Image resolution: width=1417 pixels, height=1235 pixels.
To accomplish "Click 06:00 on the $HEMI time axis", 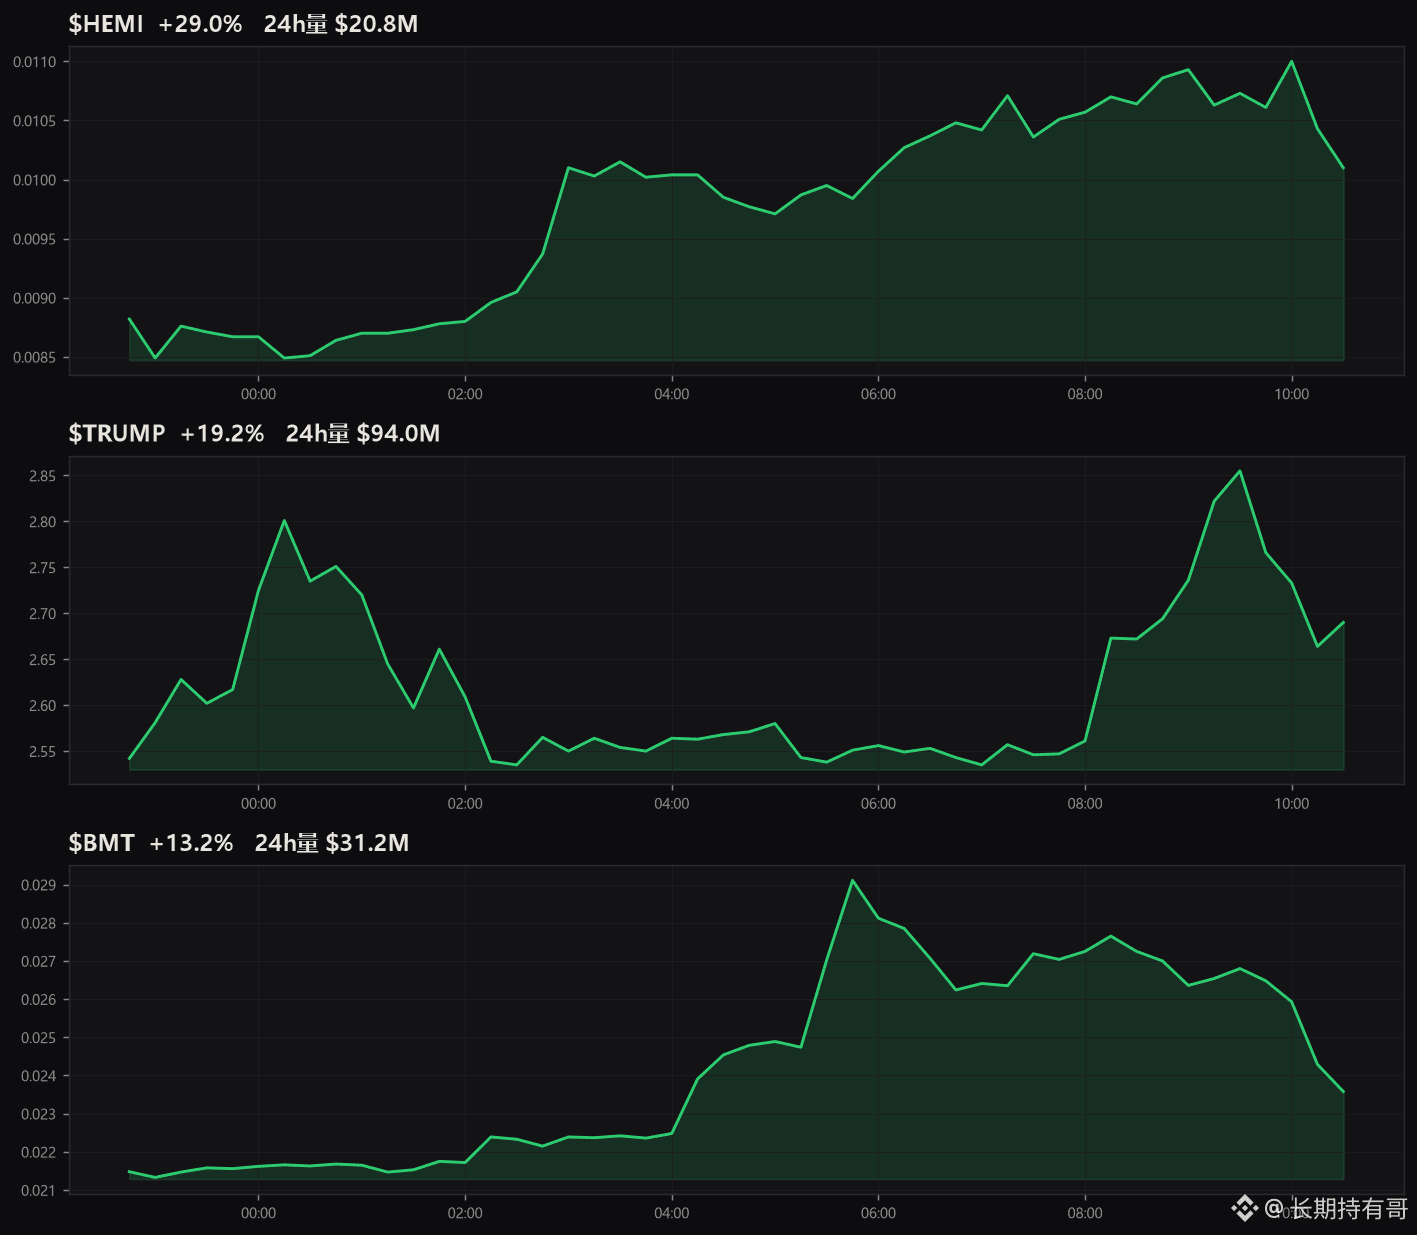I will coord(878,394).
